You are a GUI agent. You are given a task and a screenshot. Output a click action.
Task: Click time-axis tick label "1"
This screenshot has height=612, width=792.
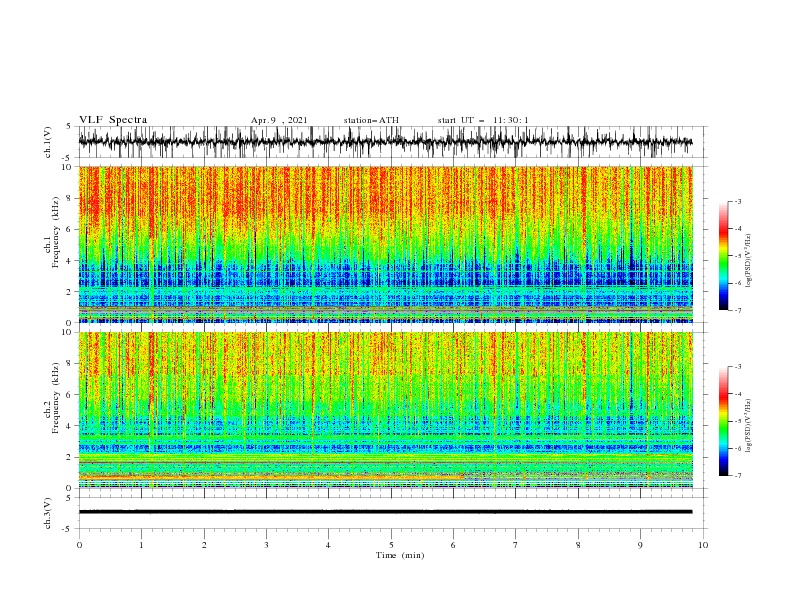point(141,545)
